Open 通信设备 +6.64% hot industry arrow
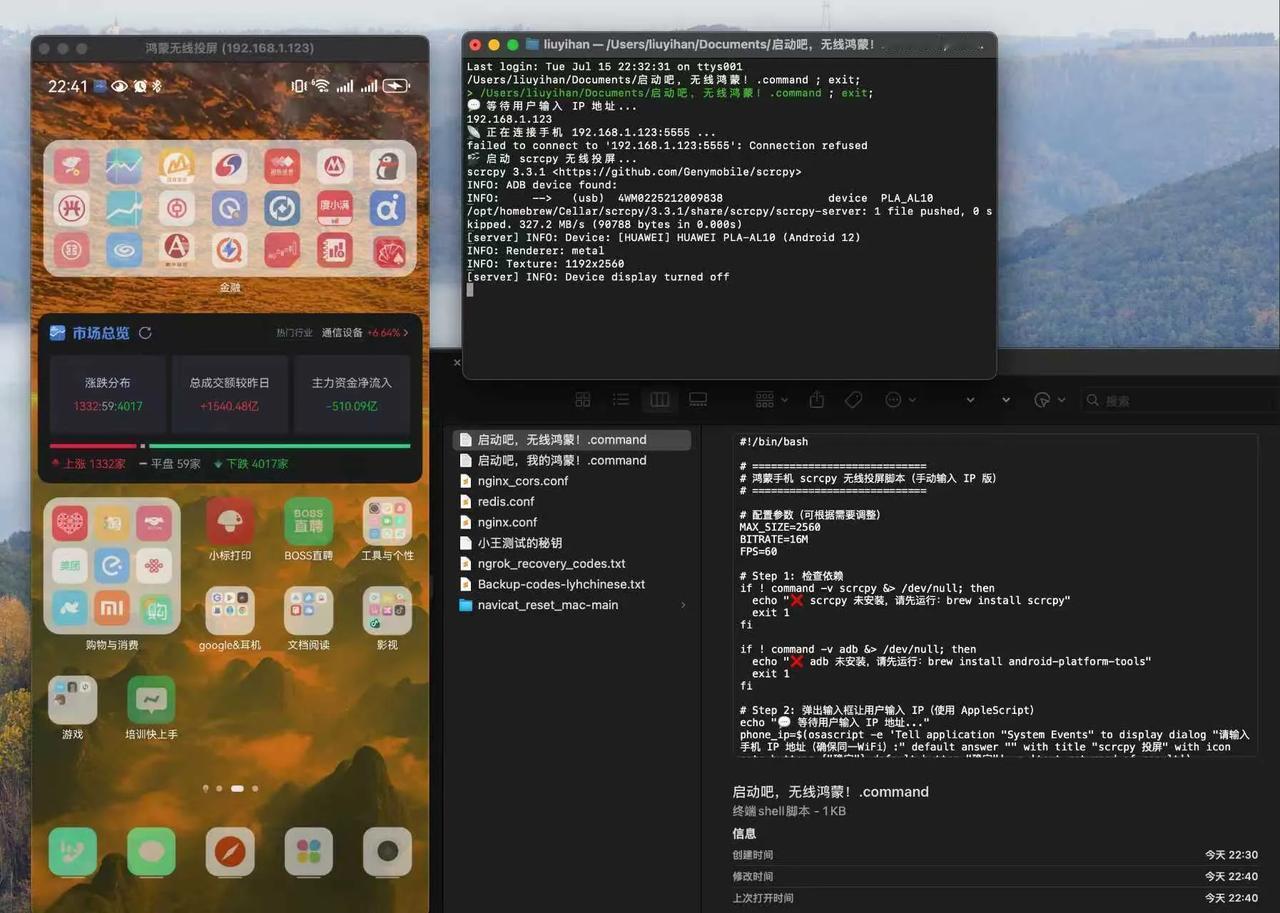1280x913 pixels. point(405,333)
